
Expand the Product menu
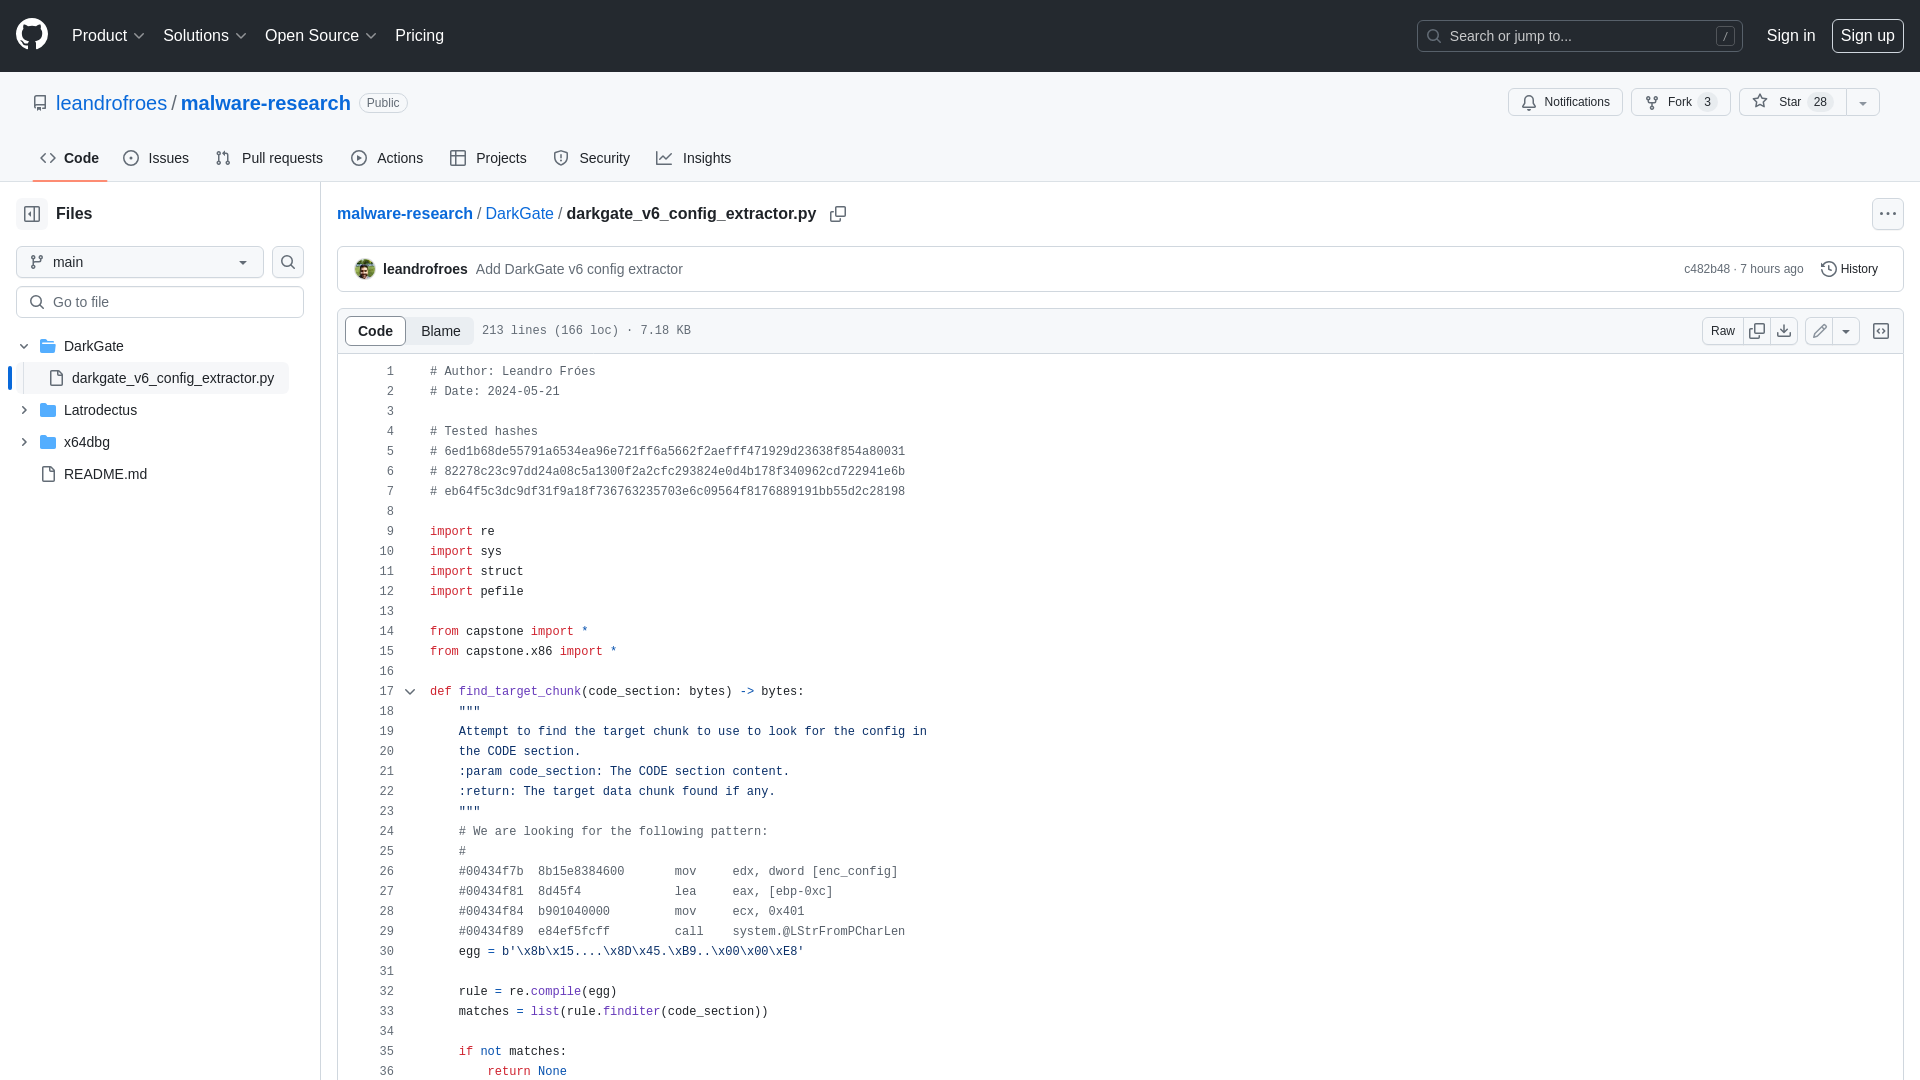pos(108,36)
